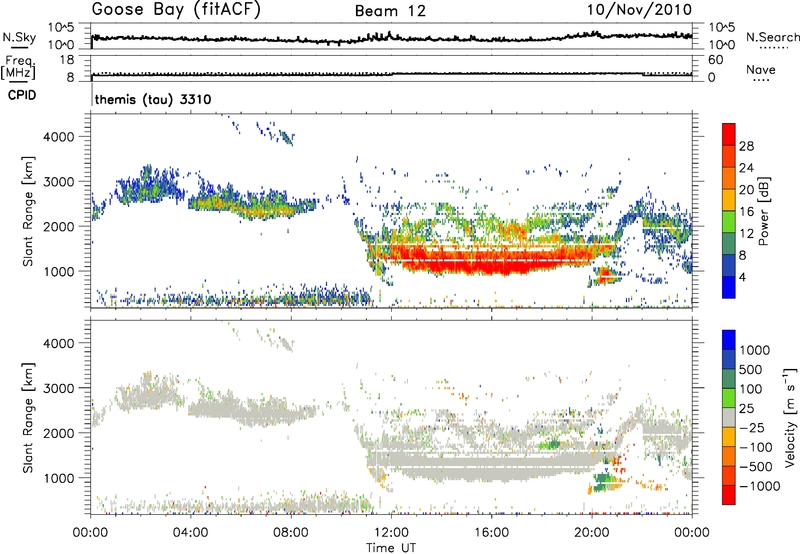The width and height of the screenshot is (800, 554).
Task: Click the "Slant Range [km]" label of velocity panel
Action: (x=28, y=417)
